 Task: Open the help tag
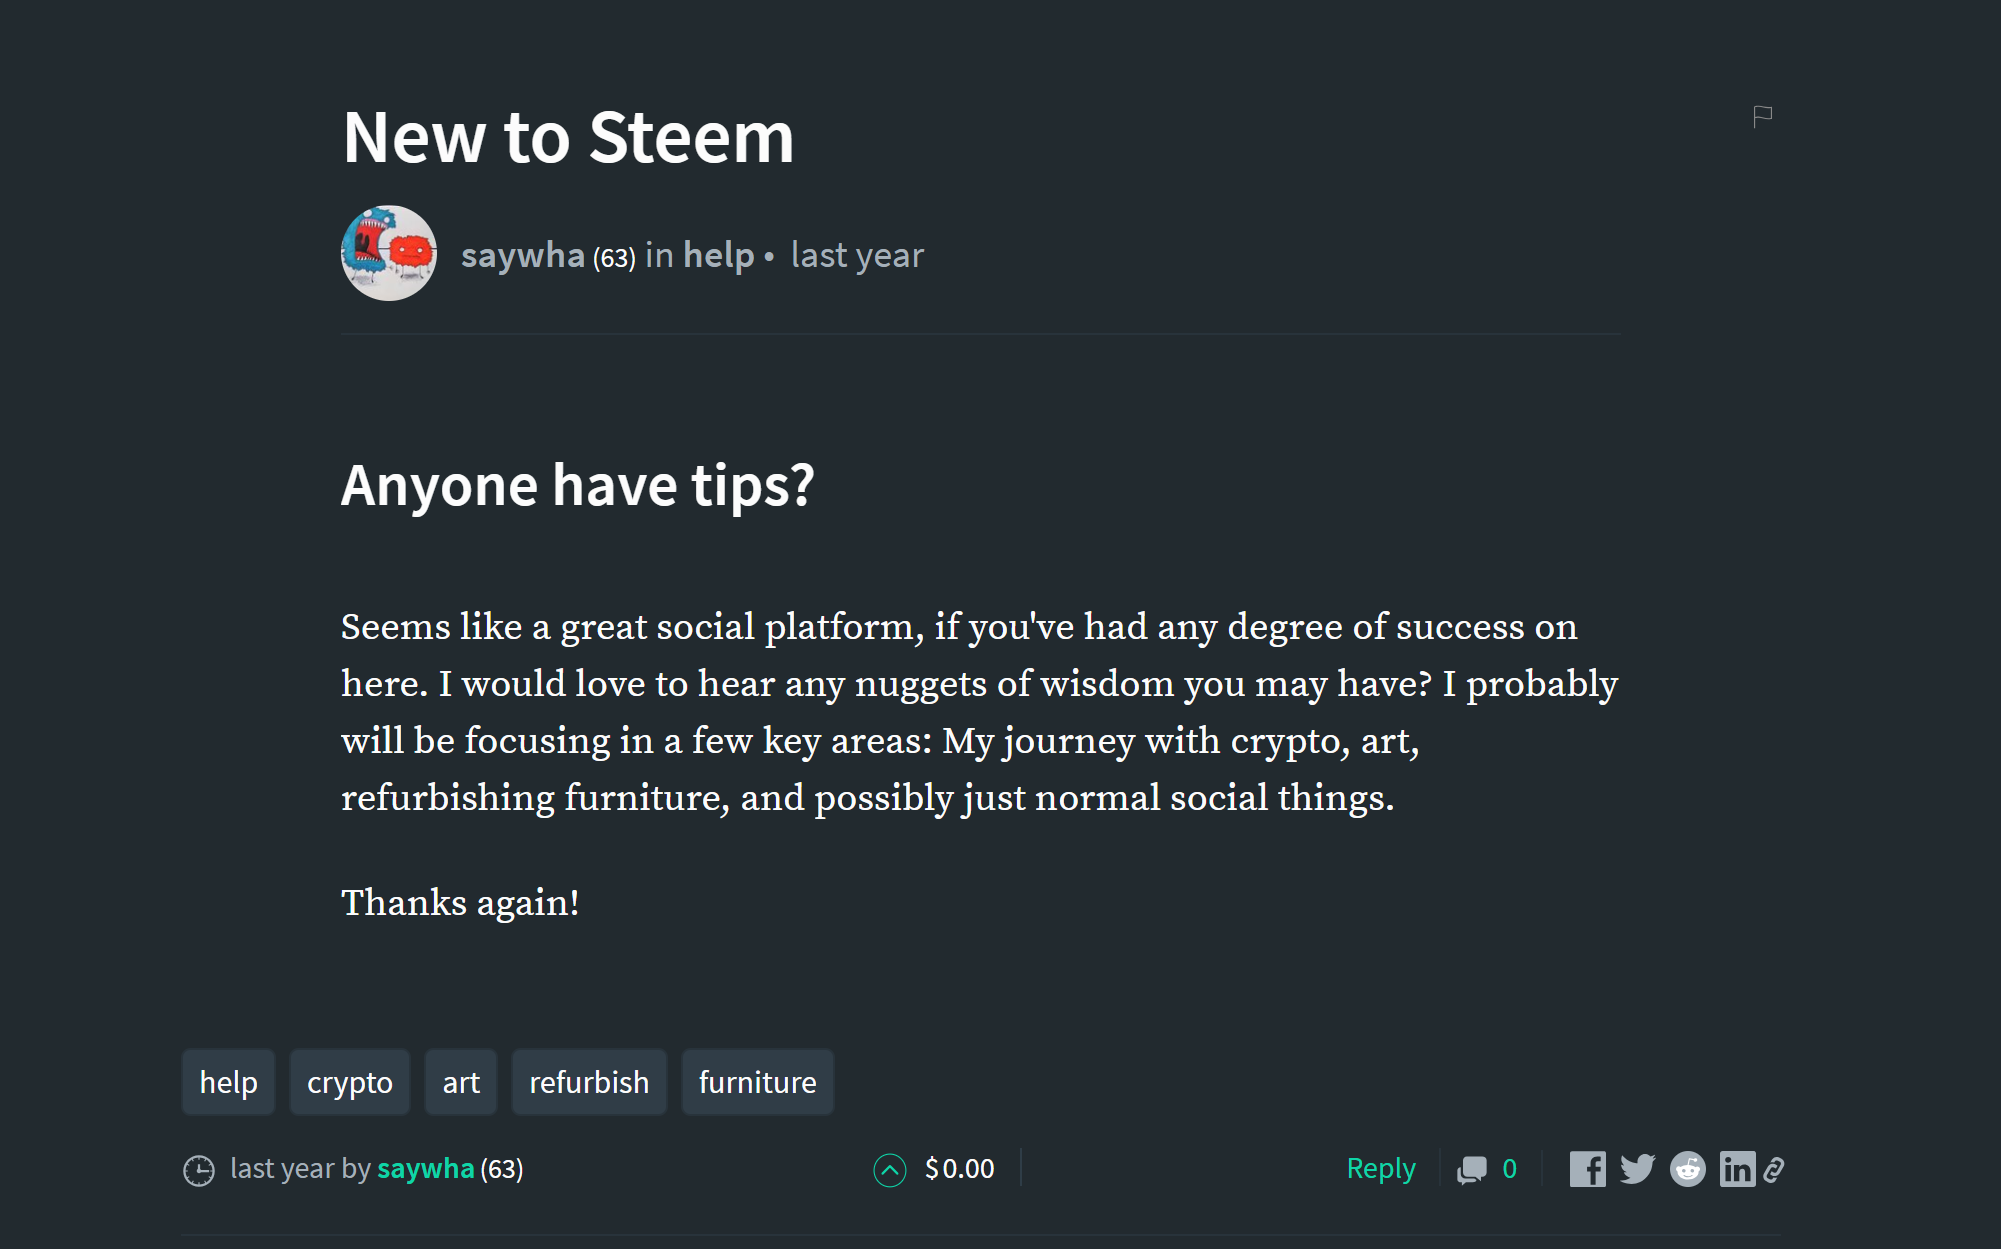point(228,1082)
